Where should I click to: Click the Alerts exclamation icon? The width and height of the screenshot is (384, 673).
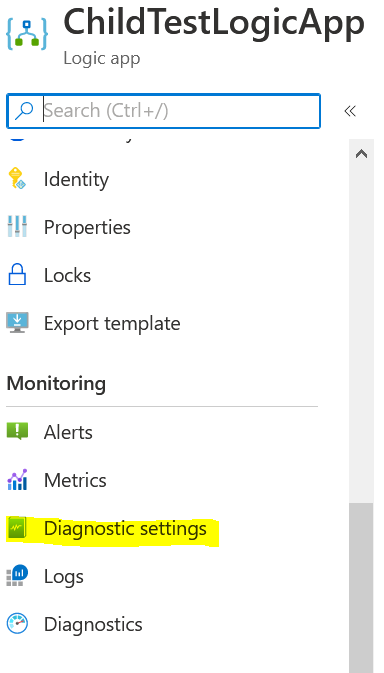click(x=17, y=431)
